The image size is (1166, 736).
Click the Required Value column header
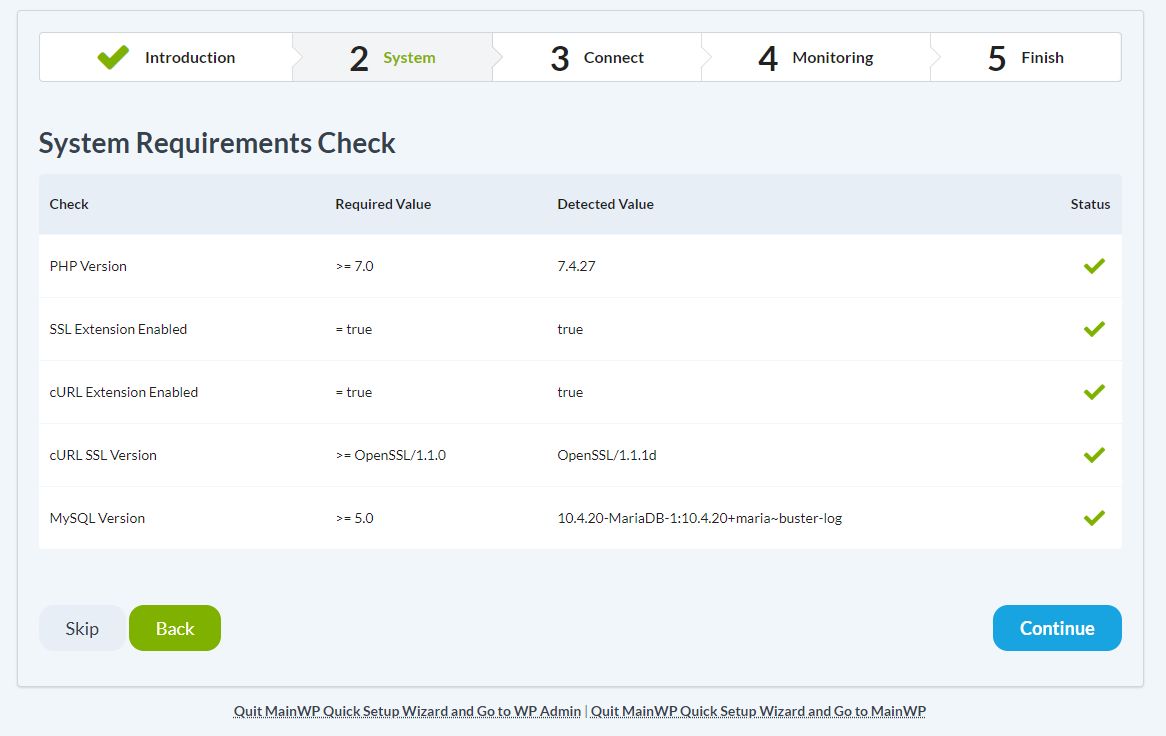tap(383, 204)
